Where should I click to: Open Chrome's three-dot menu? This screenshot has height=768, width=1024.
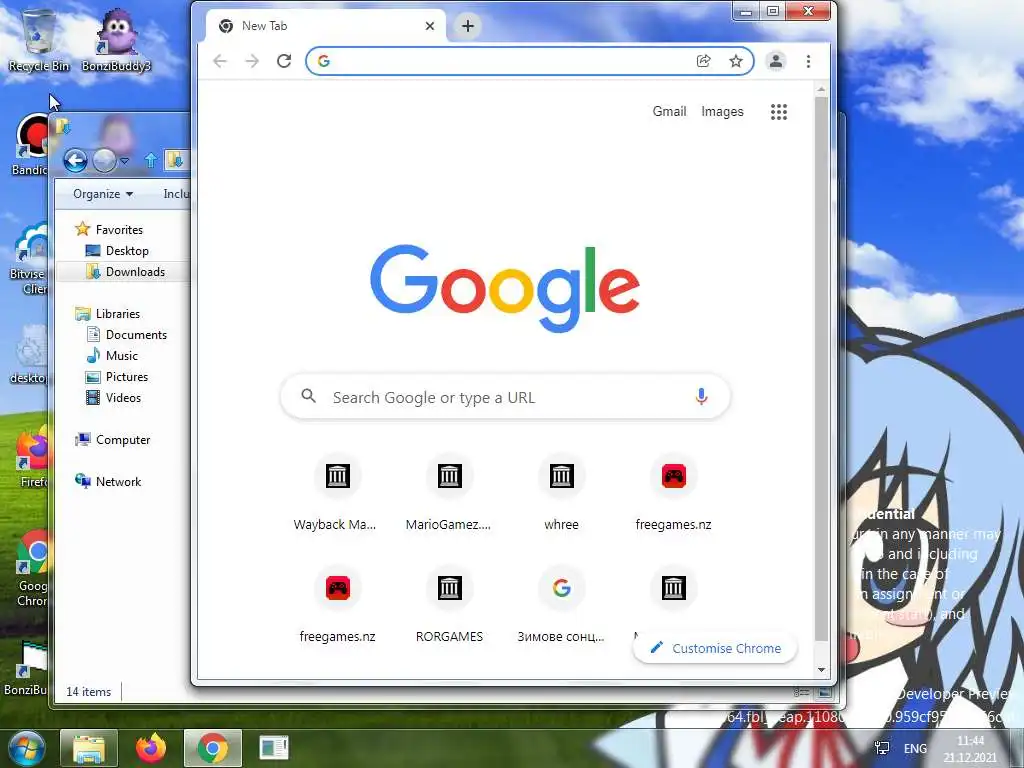coord(808,61)
